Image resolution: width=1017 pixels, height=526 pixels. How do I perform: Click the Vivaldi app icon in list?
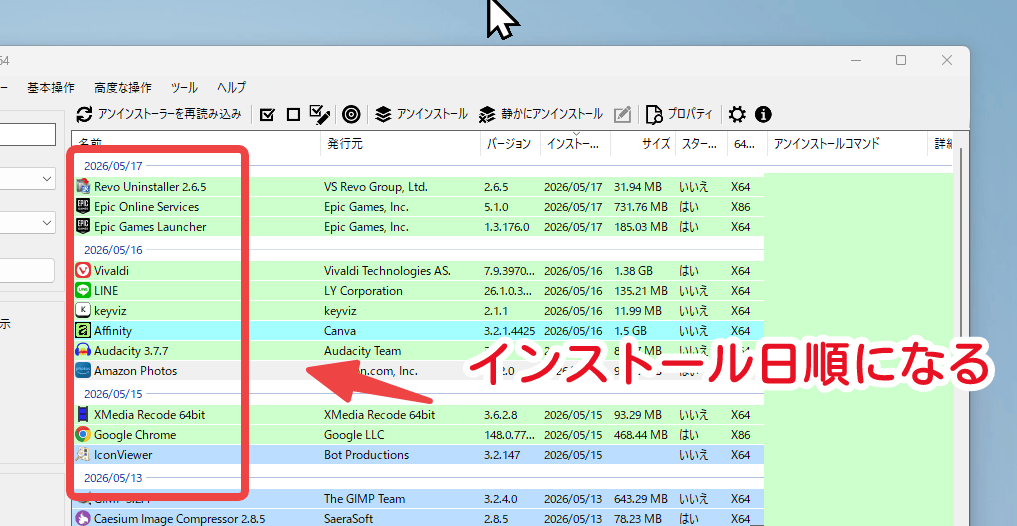(83, 270)
